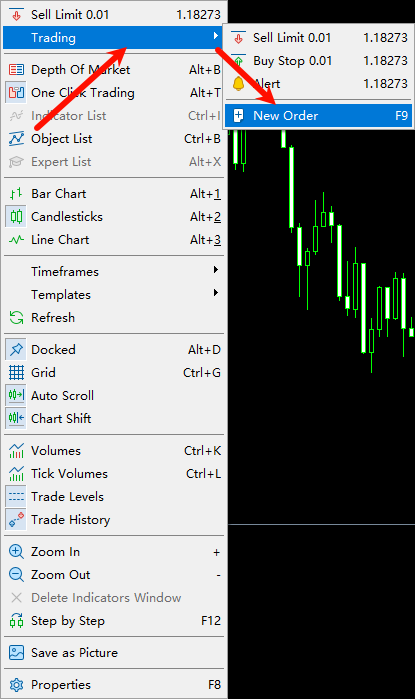Open the Depth Of Market icon
Viewport: 415px width, 699px height.
[x=16, y=70]
